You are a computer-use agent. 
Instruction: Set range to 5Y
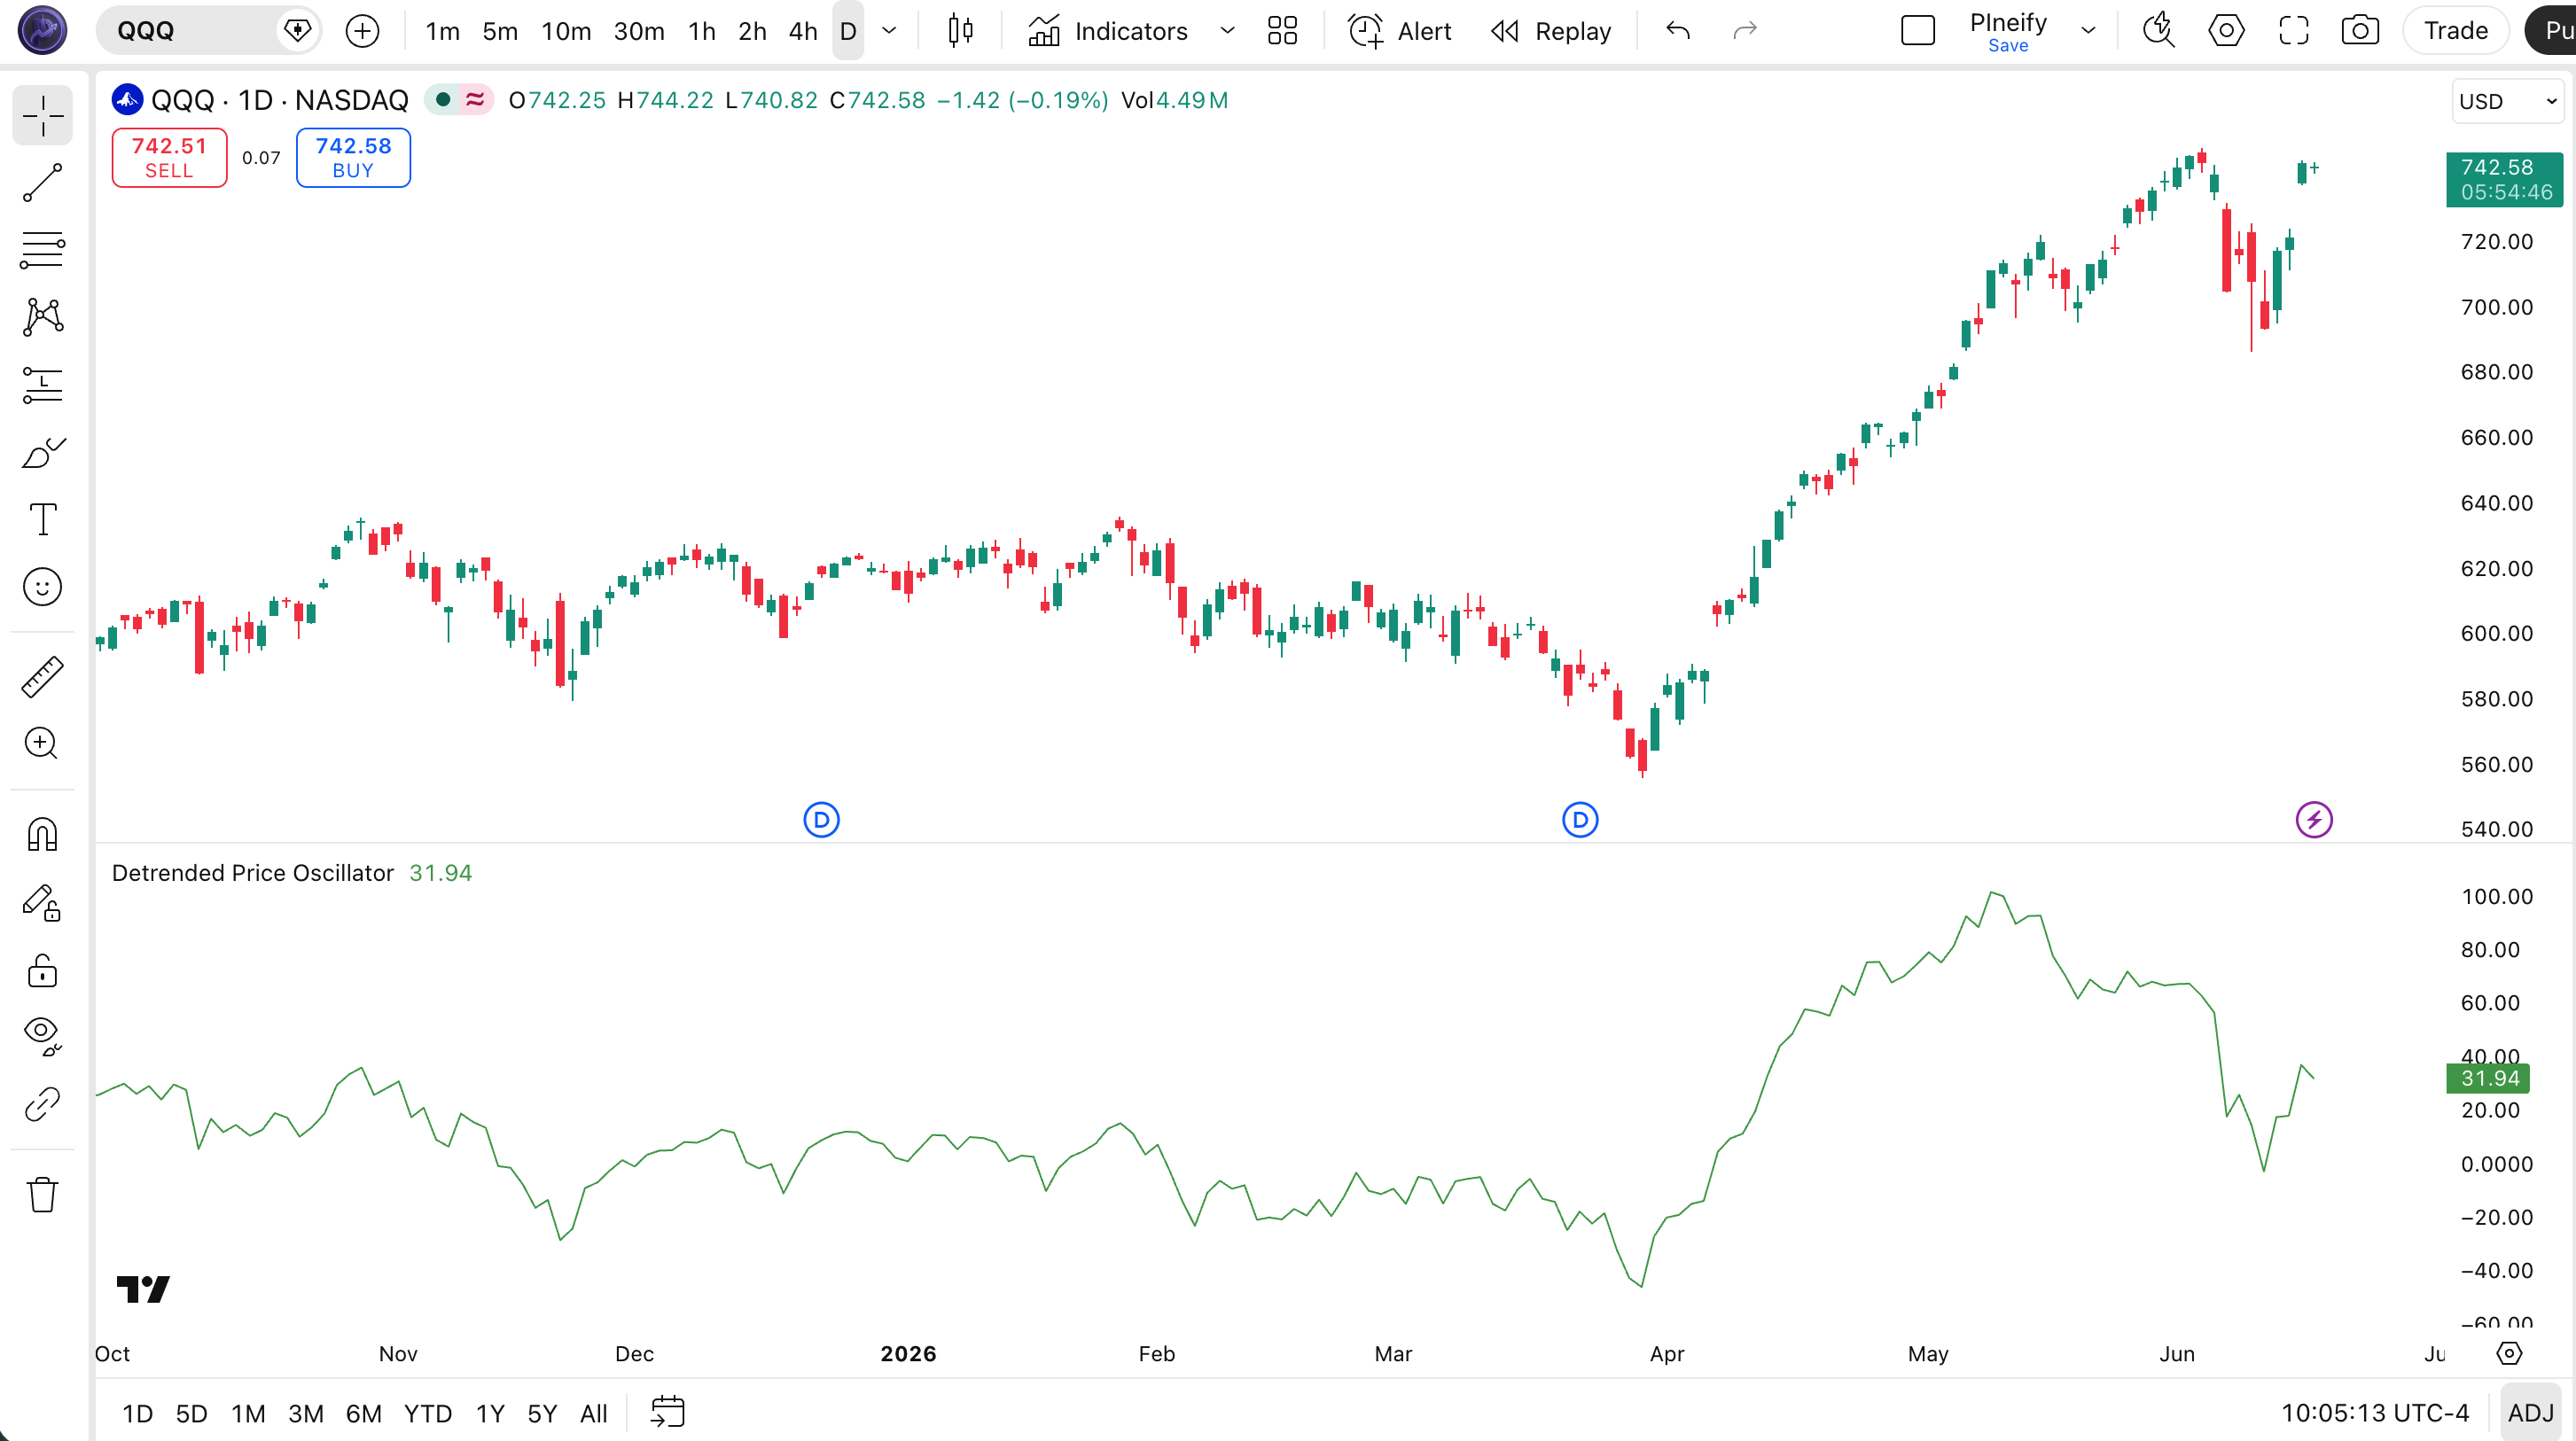click(x=542, y=1413)
